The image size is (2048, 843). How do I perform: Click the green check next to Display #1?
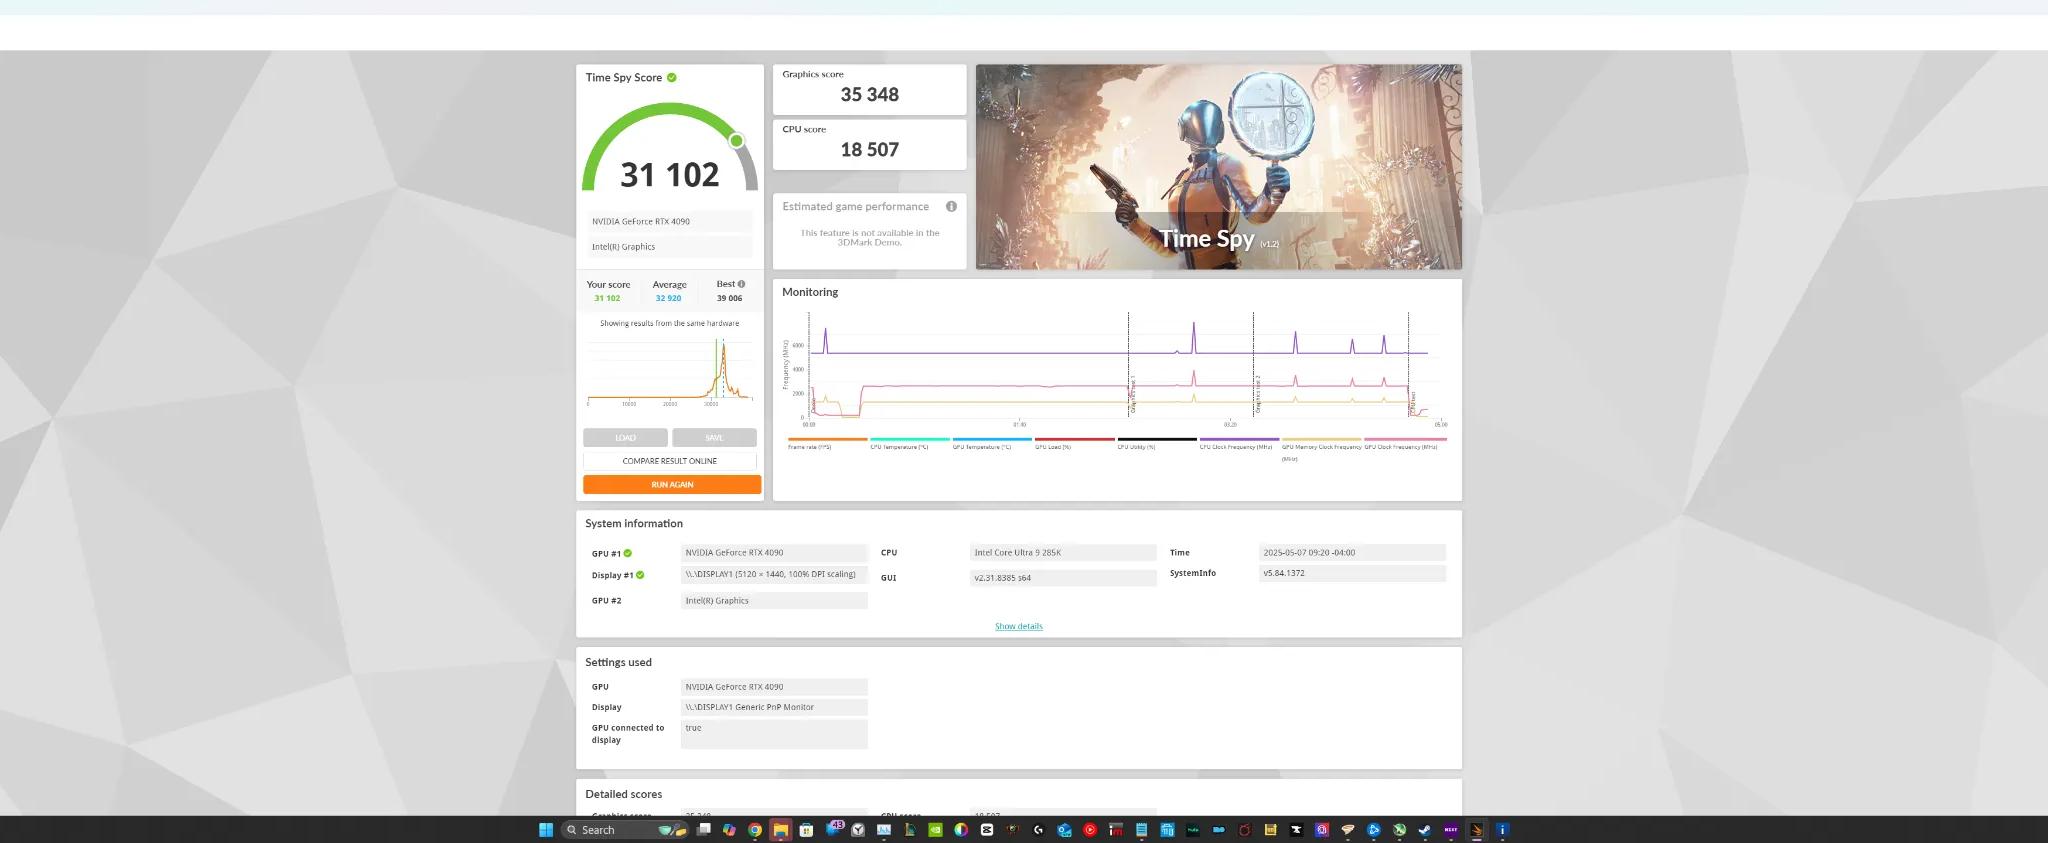click(640, 575)
